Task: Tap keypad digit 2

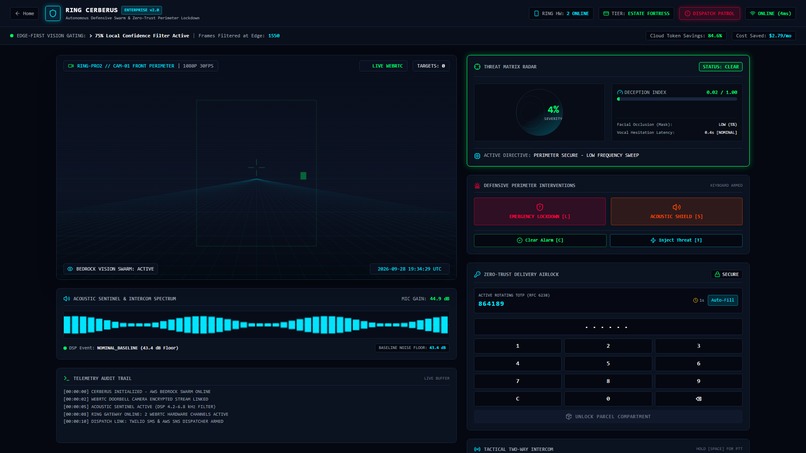Action: click(608, 346)
